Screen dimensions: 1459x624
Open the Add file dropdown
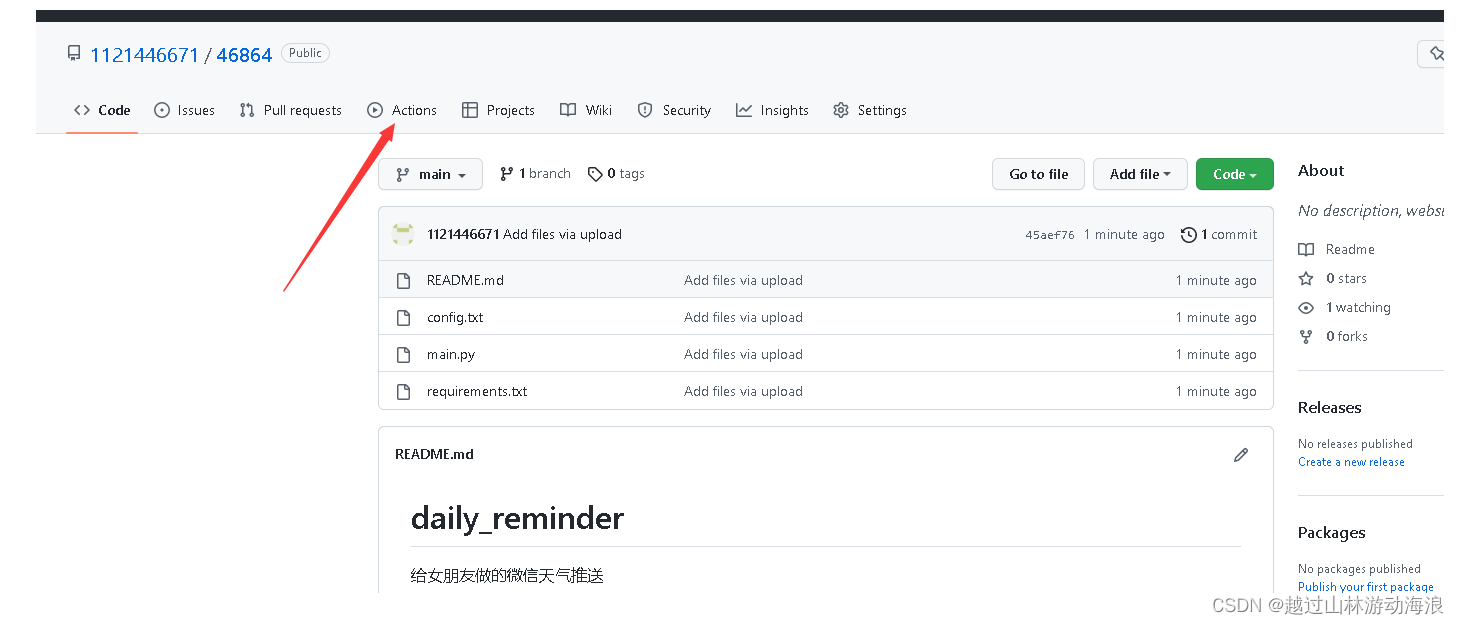point(1140,174)
